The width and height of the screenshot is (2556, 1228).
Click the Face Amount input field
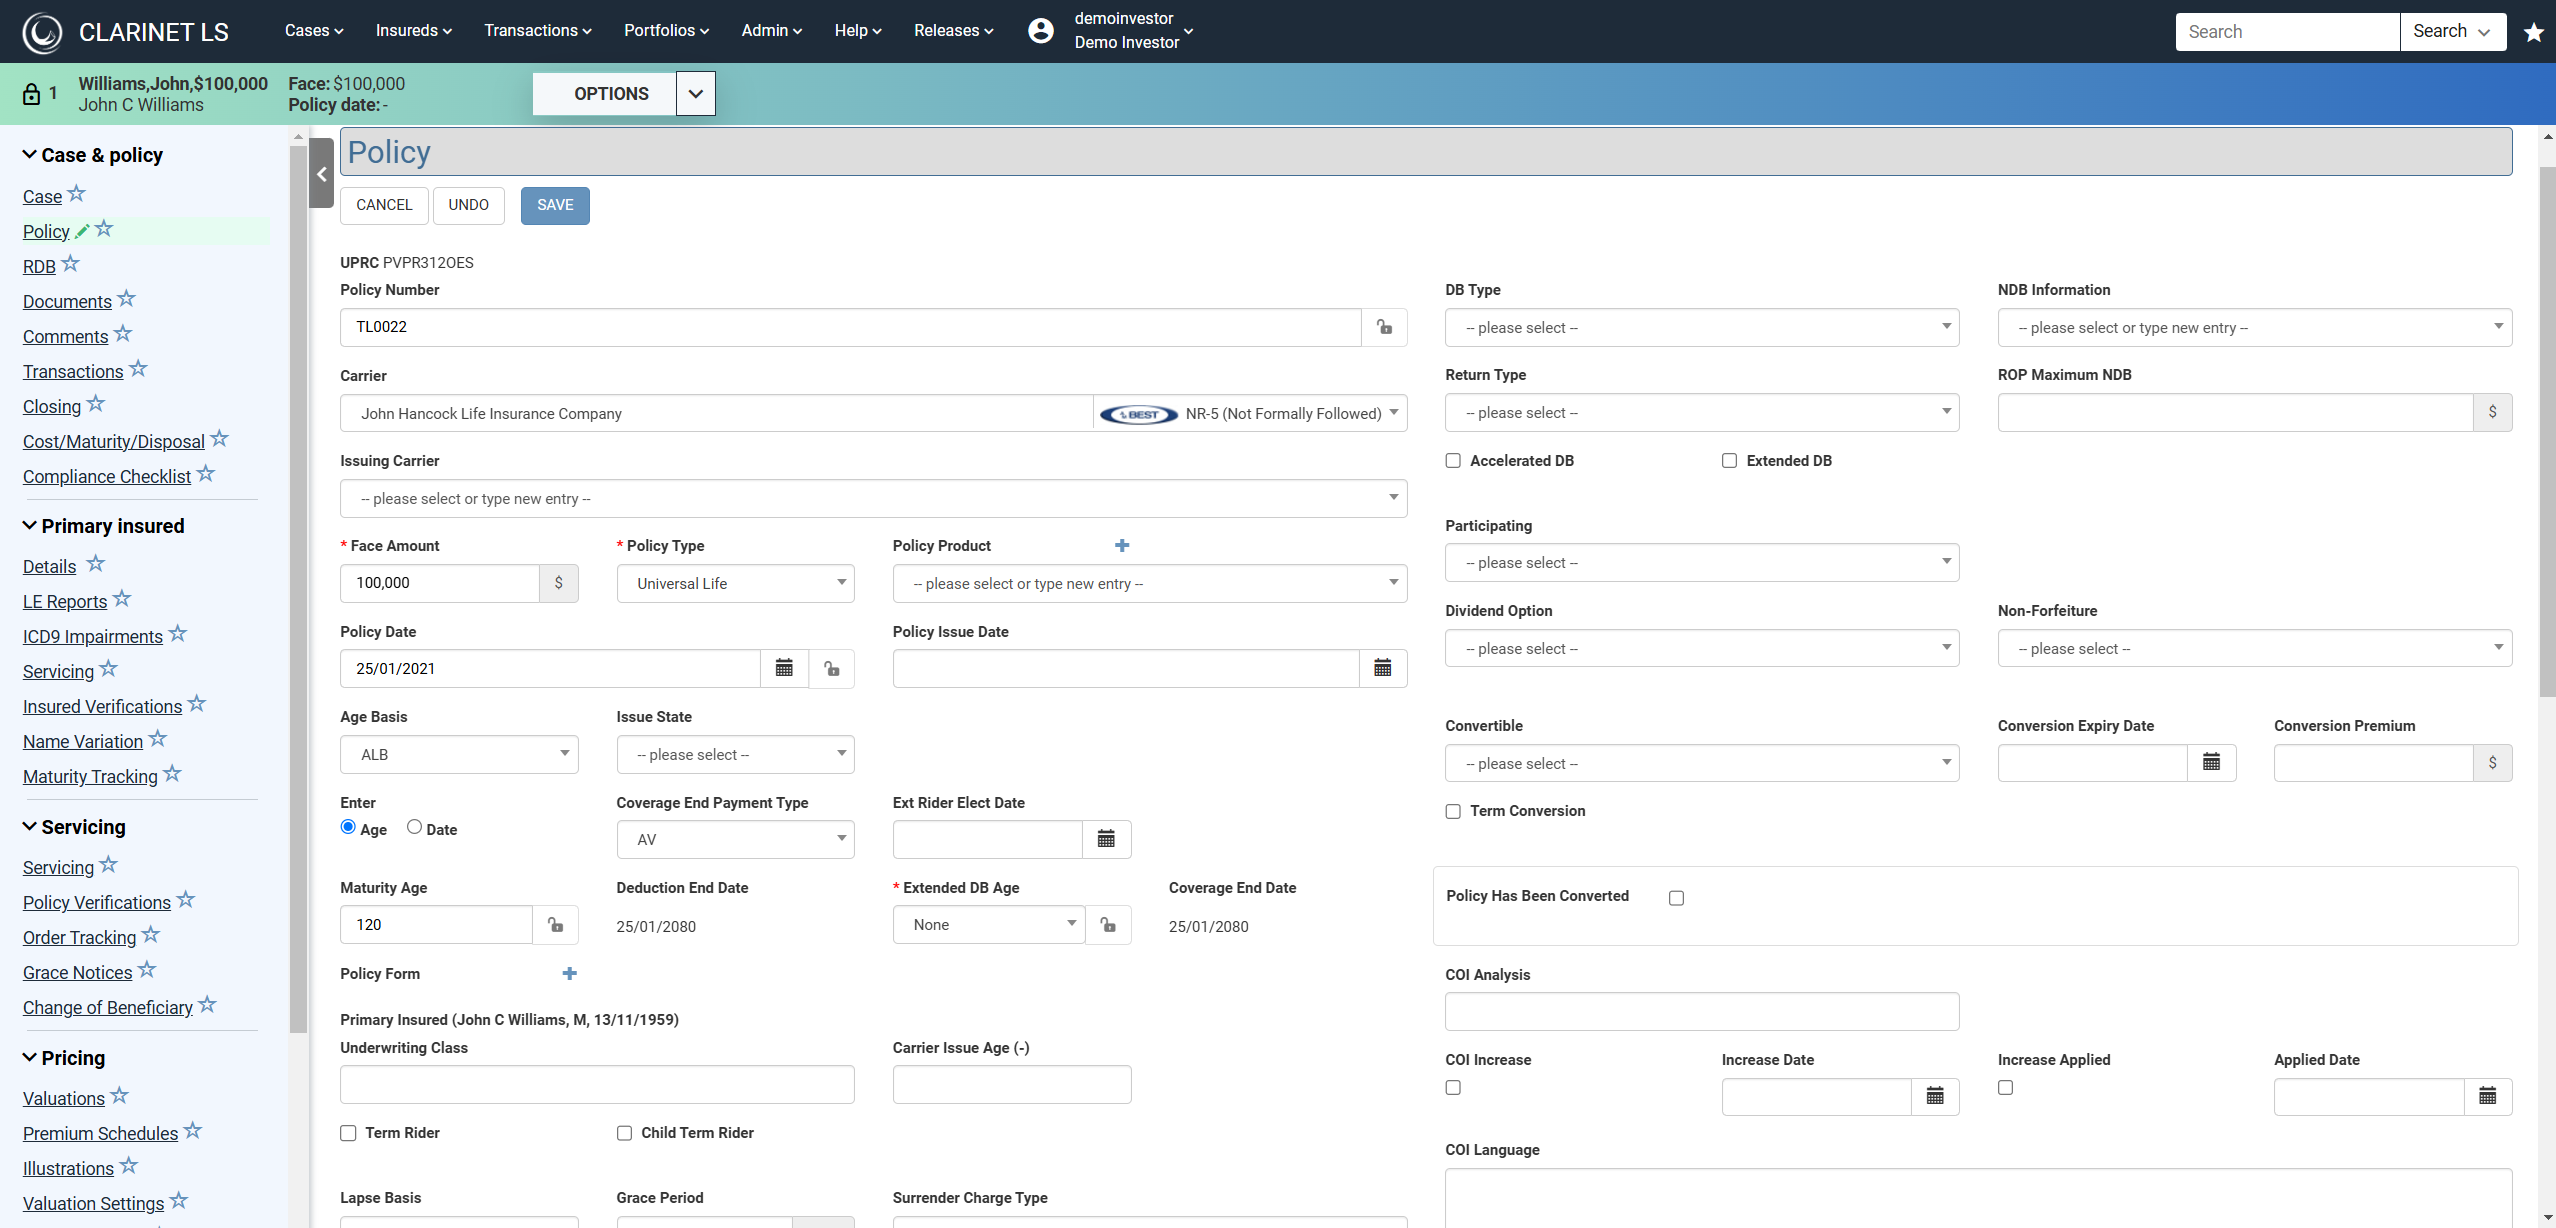coord(440,583)
